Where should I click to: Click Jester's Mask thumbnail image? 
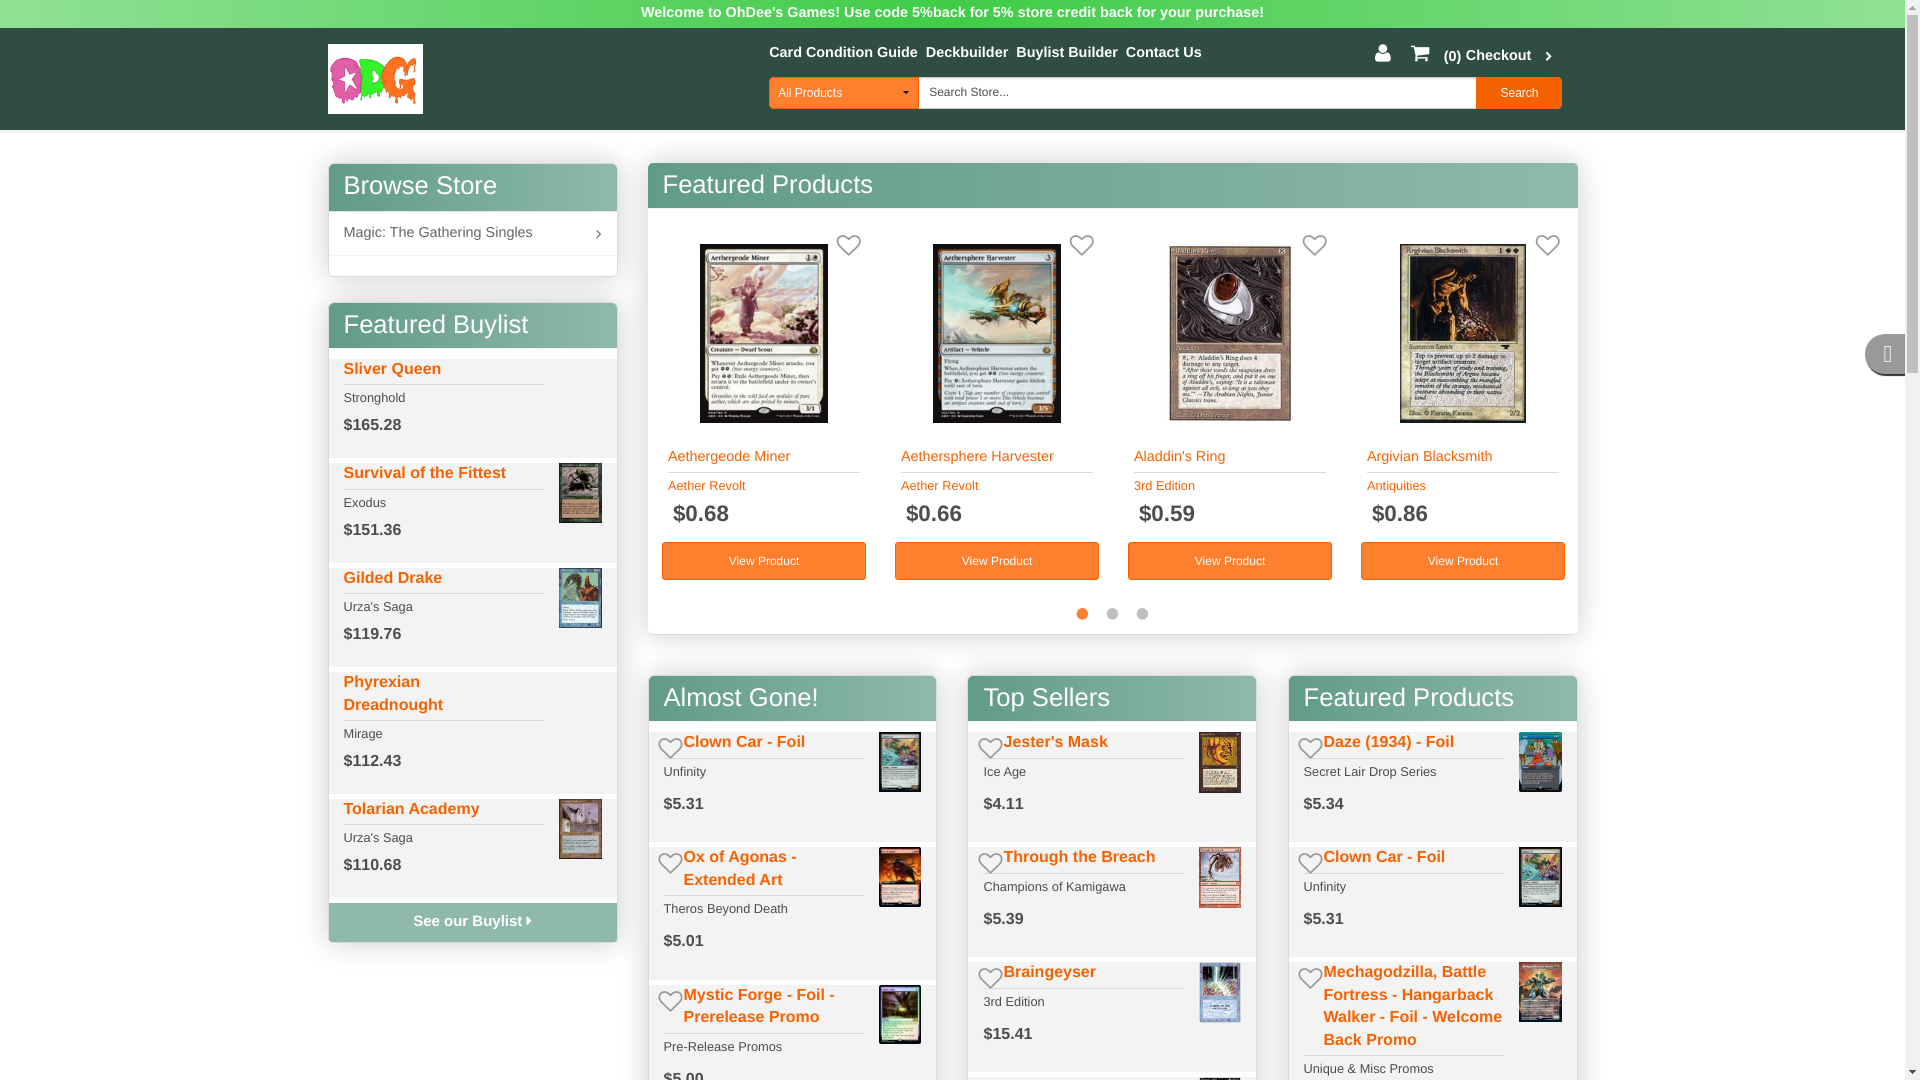click(1220, 762)
